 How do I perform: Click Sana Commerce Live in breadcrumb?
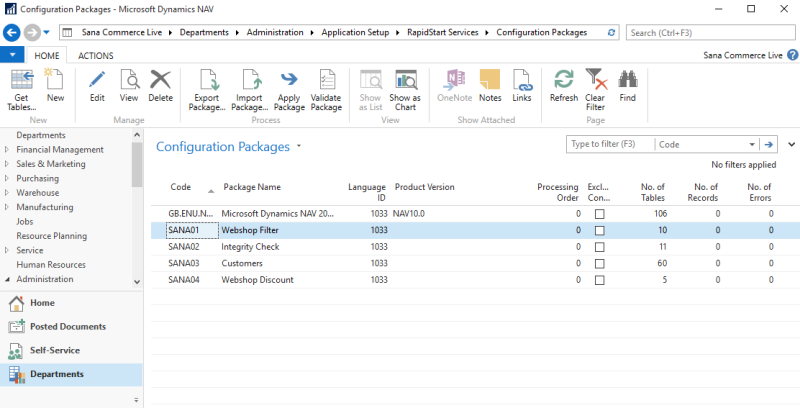pyautogui.click(x=121, y=33)
